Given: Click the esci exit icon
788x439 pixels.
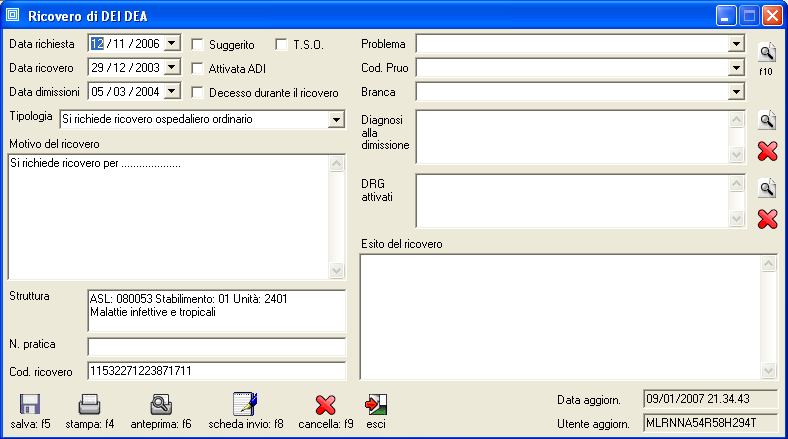Looking at the screenshot, I should tap(376, 405).
